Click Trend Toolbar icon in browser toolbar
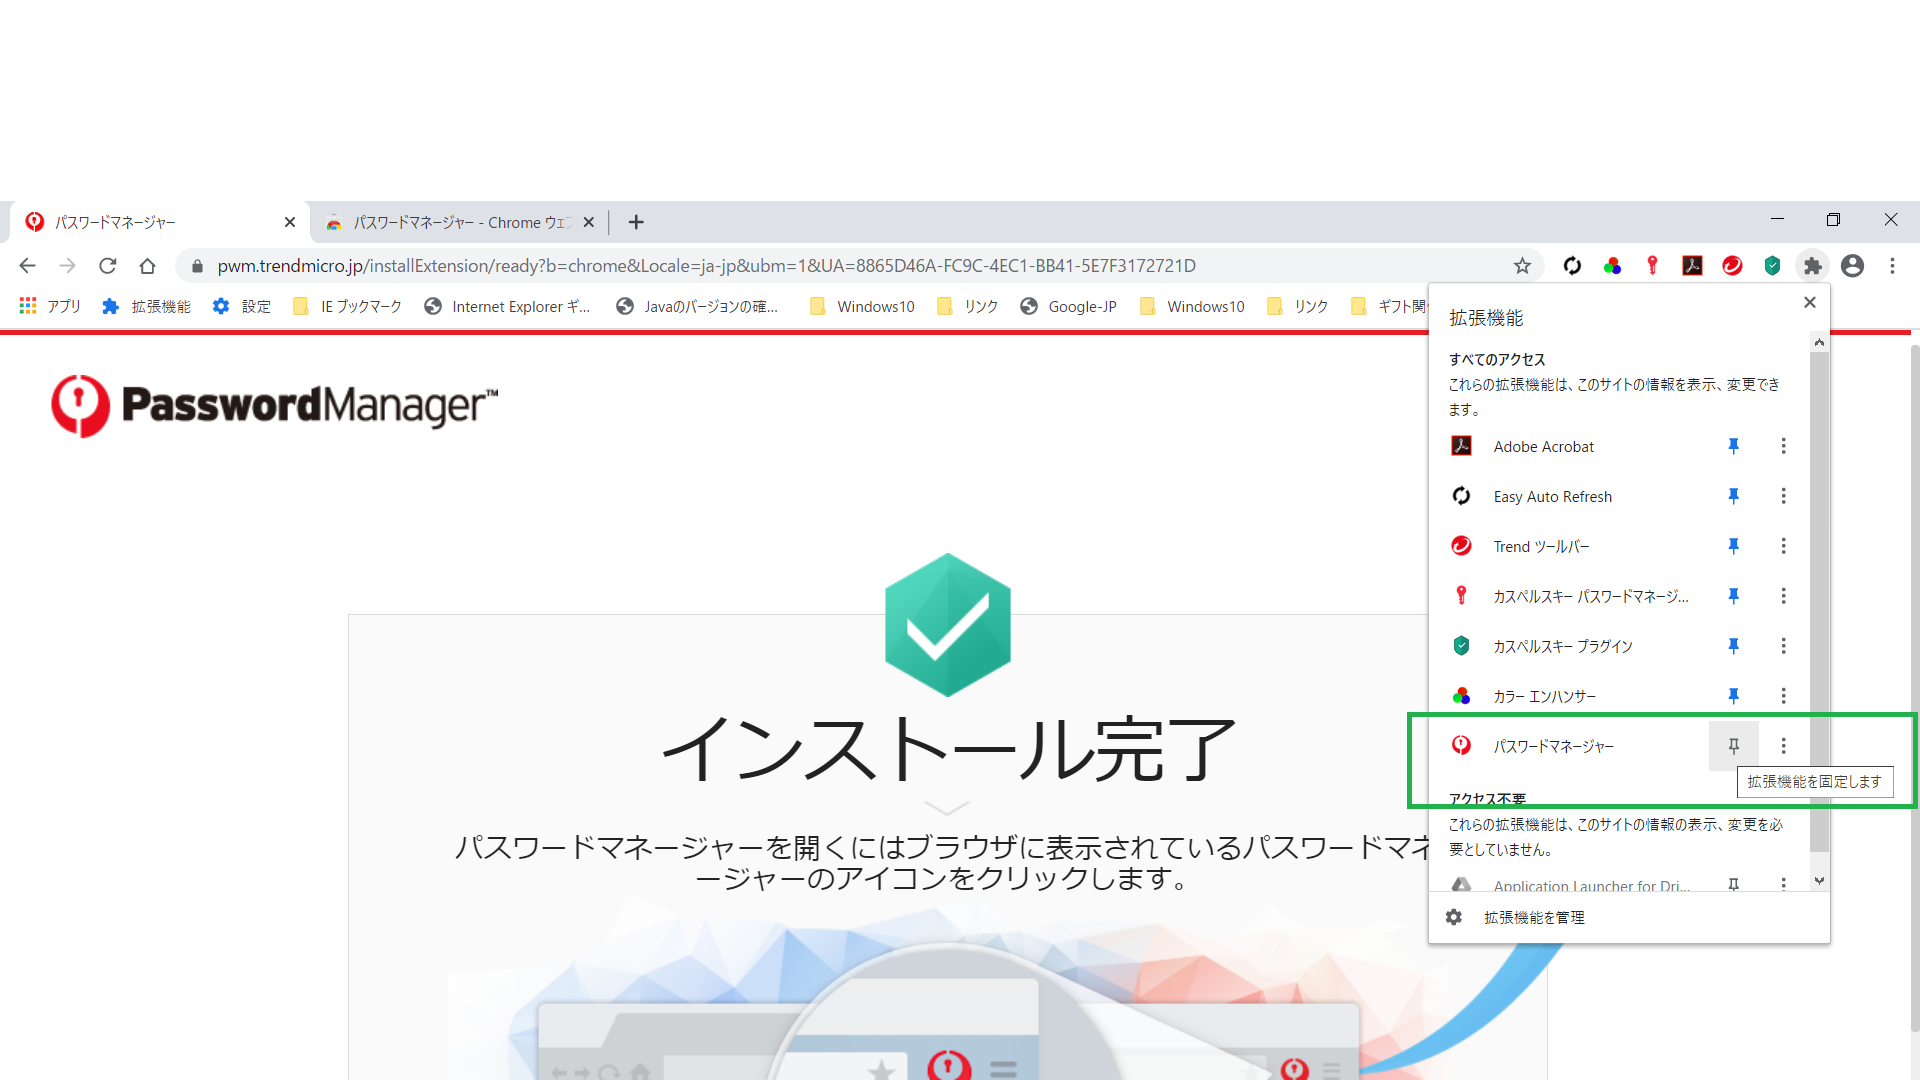 1732,266
